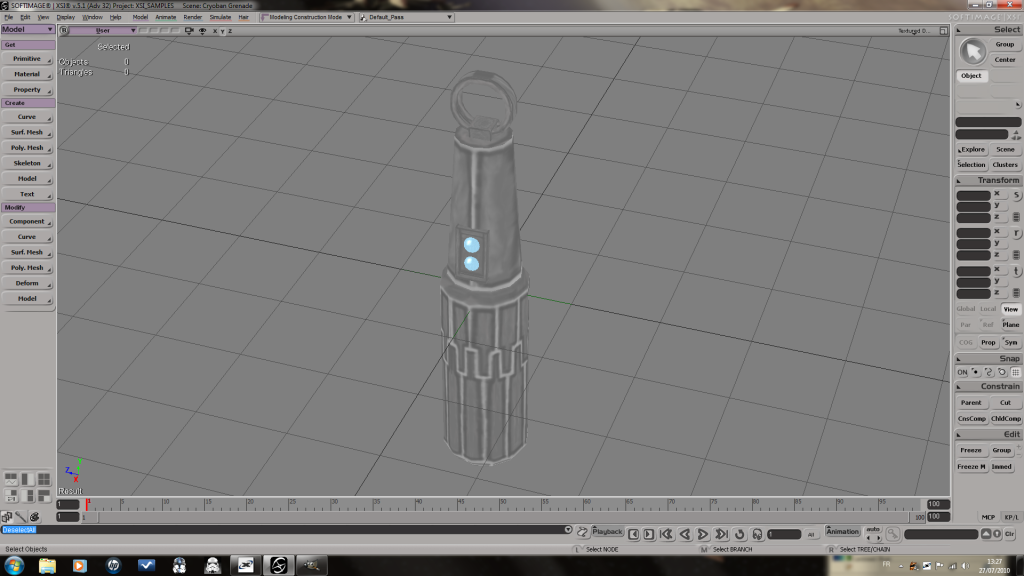Click the Primitive button
The width and height of the screenshot is (1024, 576).
click(27, 59)
